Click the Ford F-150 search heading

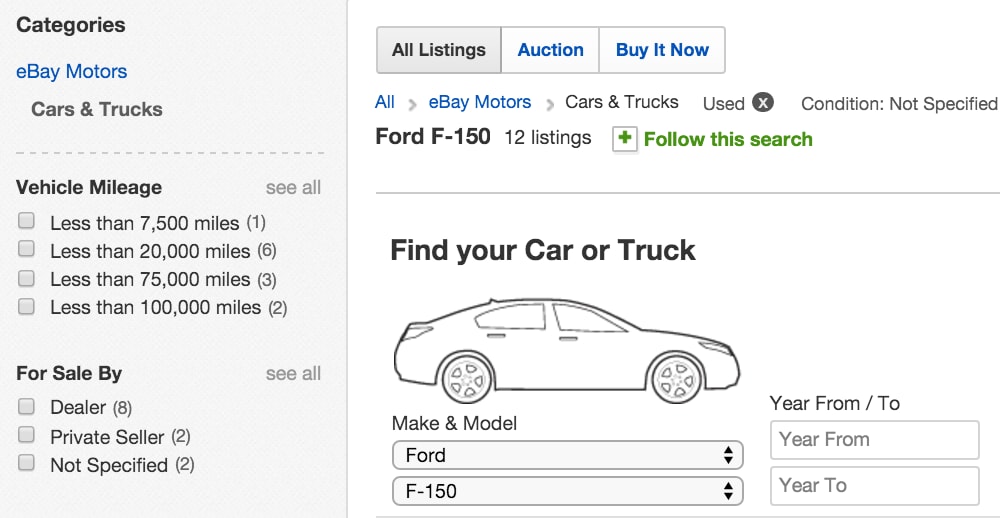pyautogui.click(x=433, y=137)
